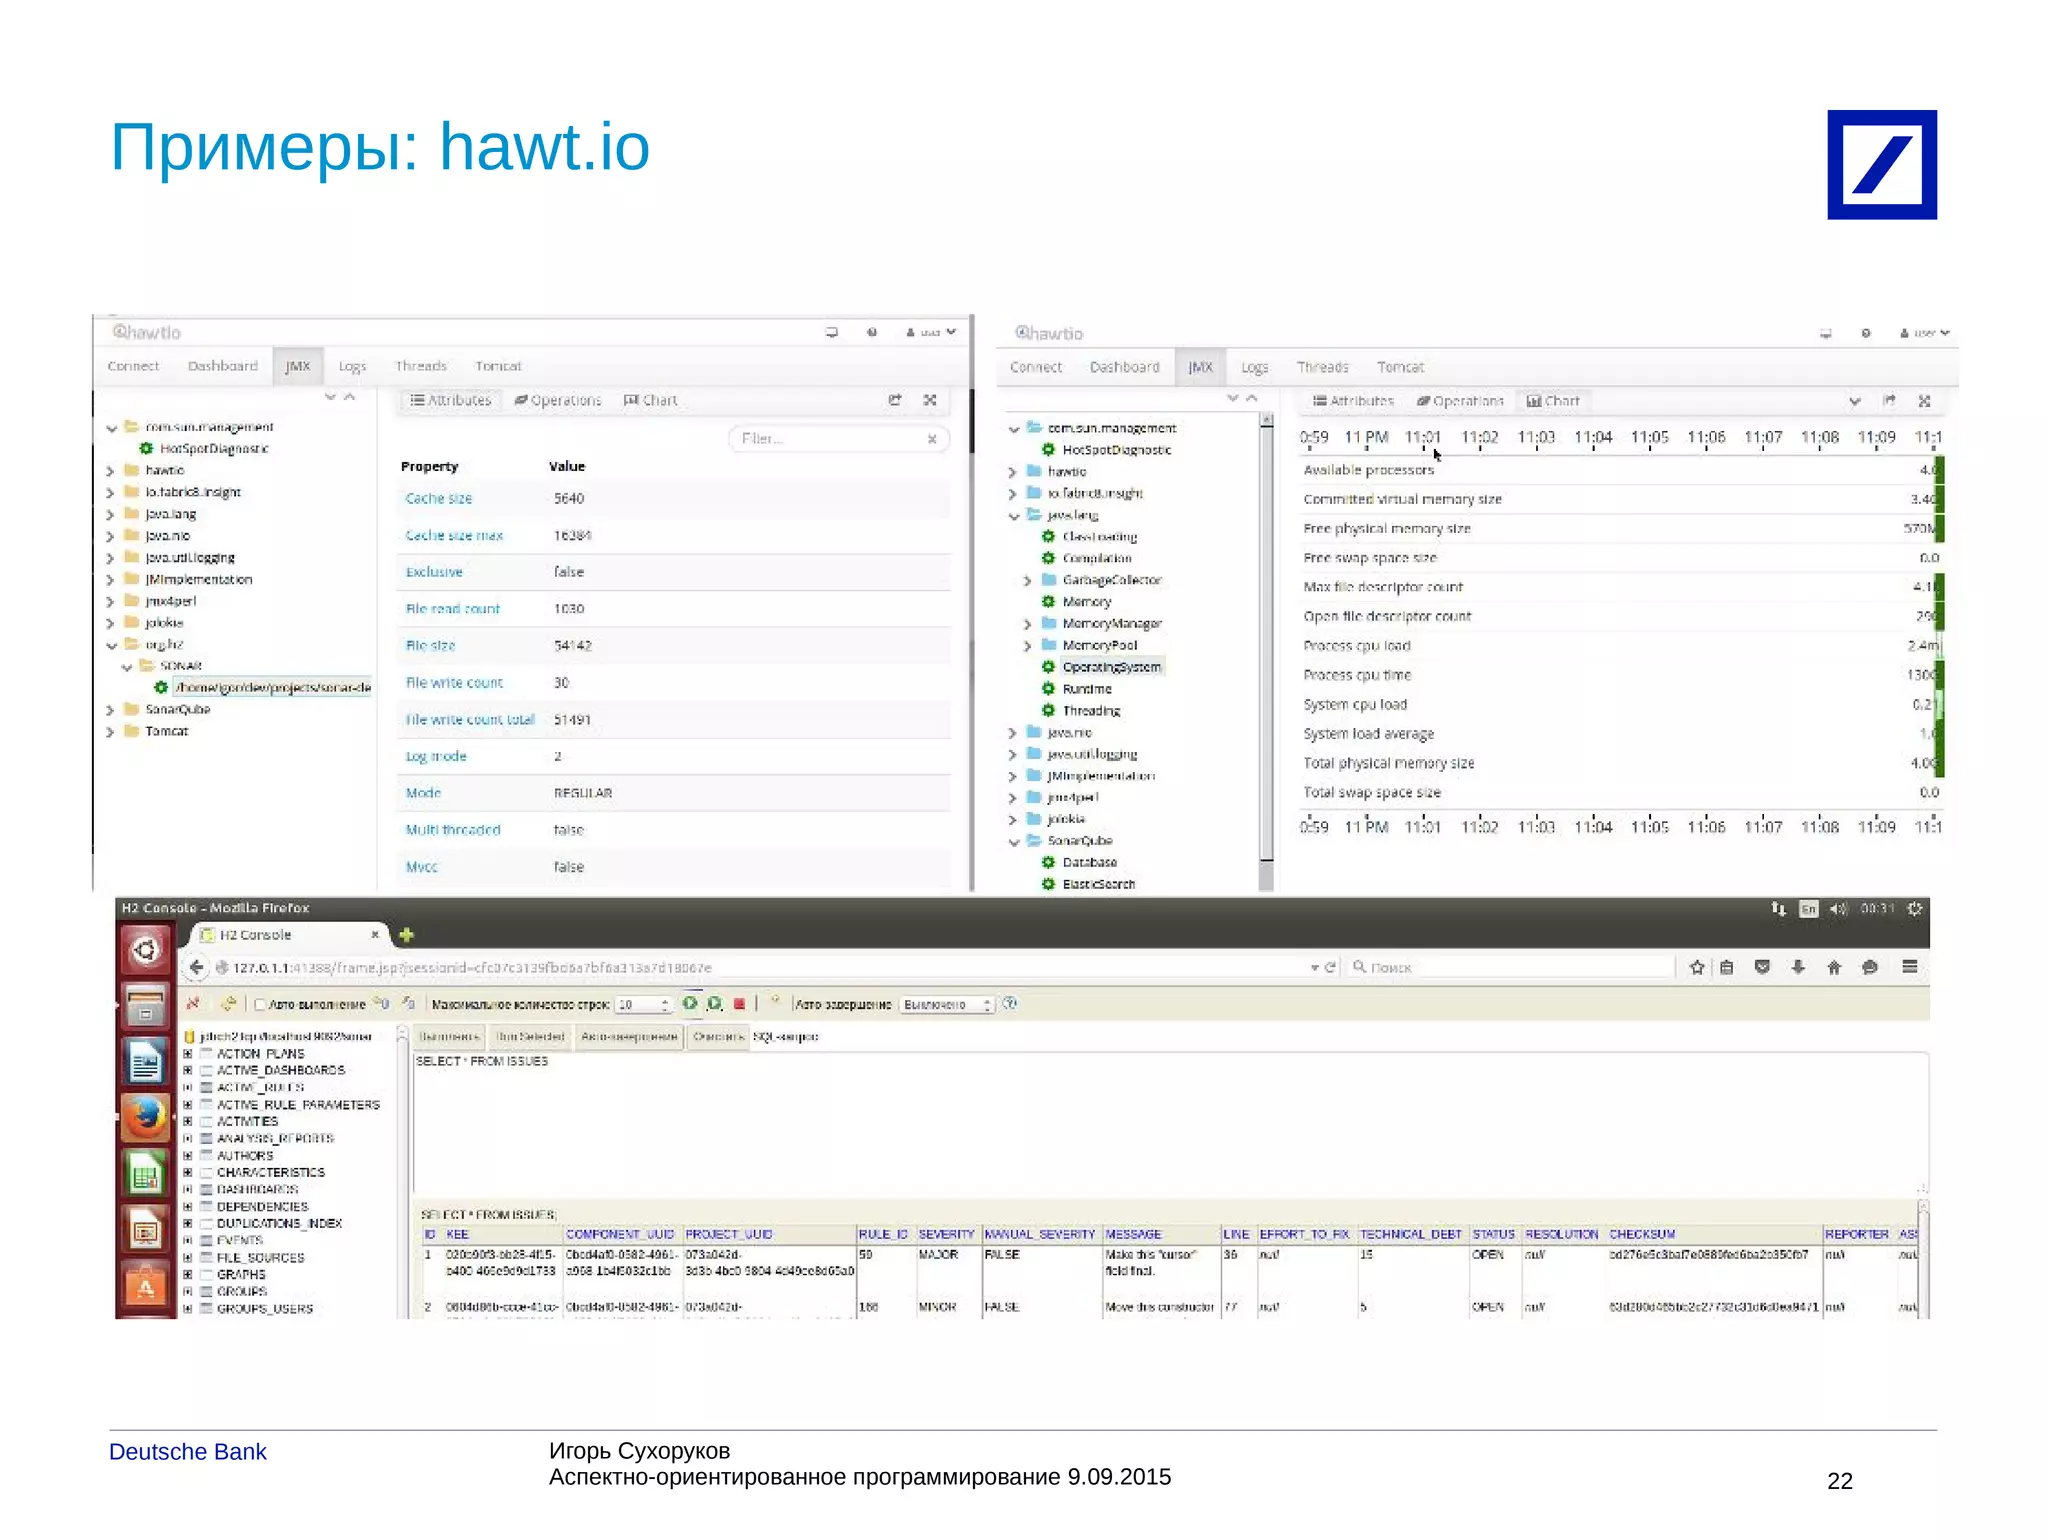The height and width of the screenshot is (1540, 2048).
Task: Click the Refresh icon in H2 toolbar
Action: (228, 1003)
